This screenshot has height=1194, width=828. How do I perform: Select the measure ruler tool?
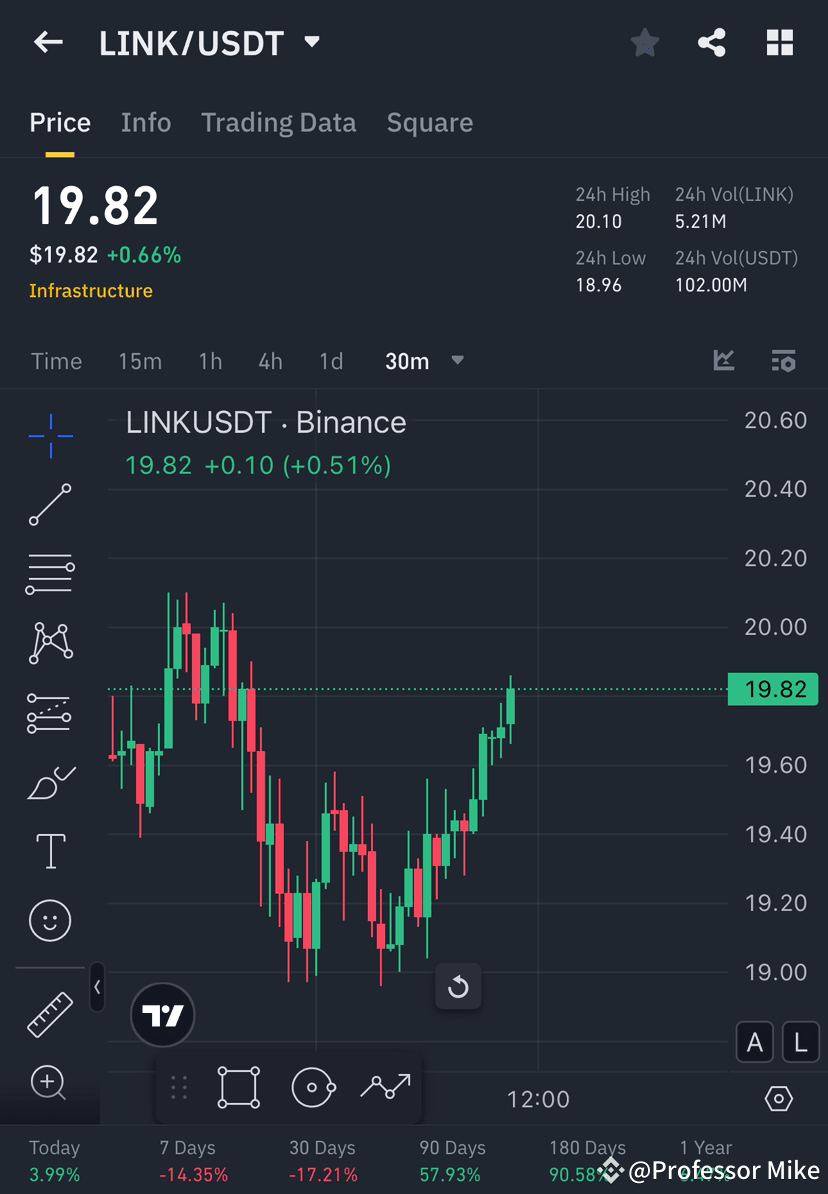pyautogui.click(x=50, y=1013)
